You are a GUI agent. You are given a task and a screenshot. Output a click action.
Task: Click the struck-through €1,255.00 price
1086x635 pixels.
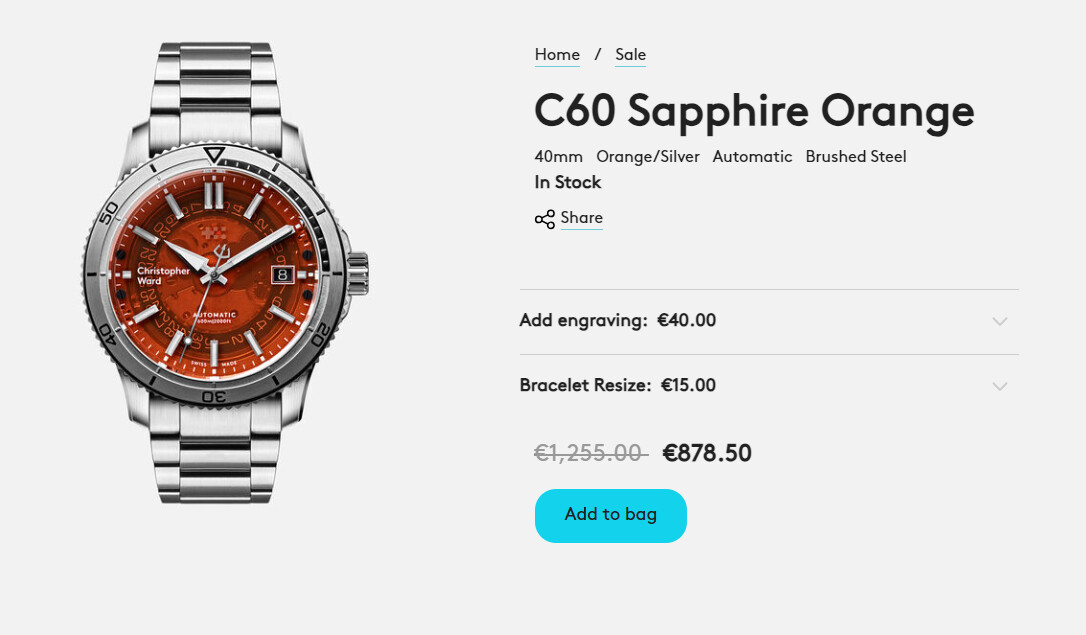pos(590,453)
